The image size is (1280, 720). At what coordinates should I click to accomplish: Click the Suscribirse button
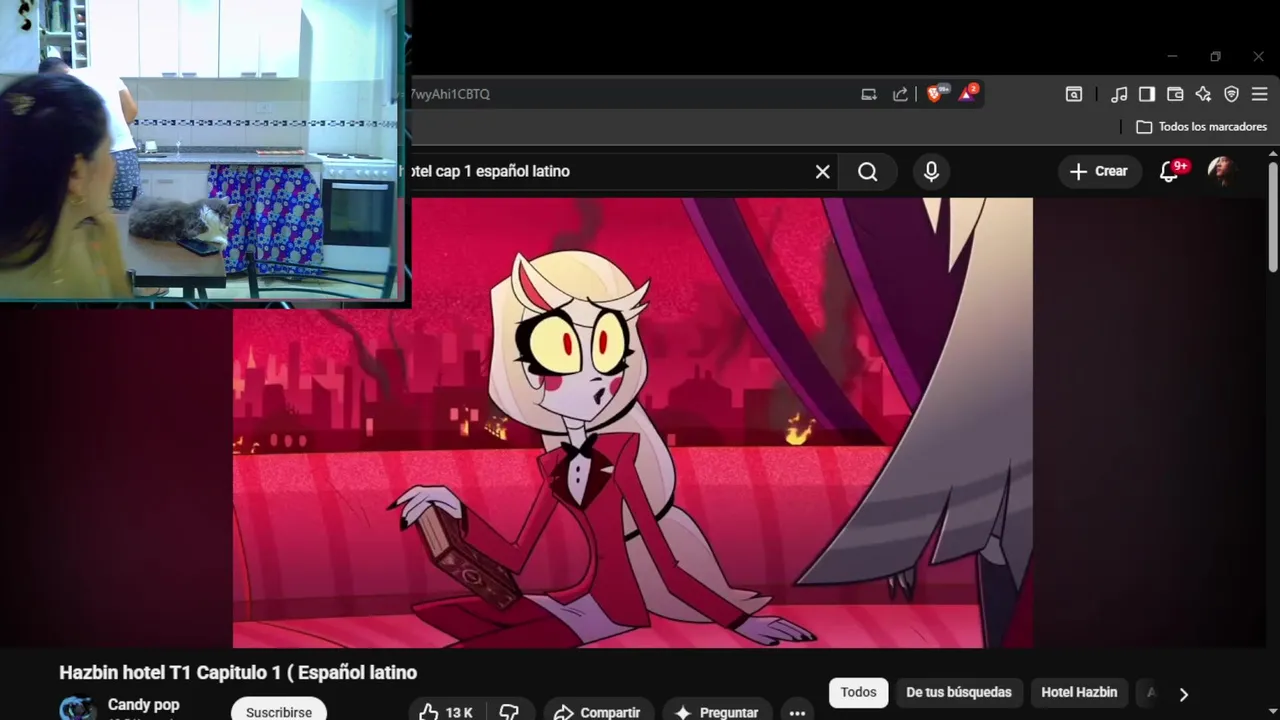point(279,710)
